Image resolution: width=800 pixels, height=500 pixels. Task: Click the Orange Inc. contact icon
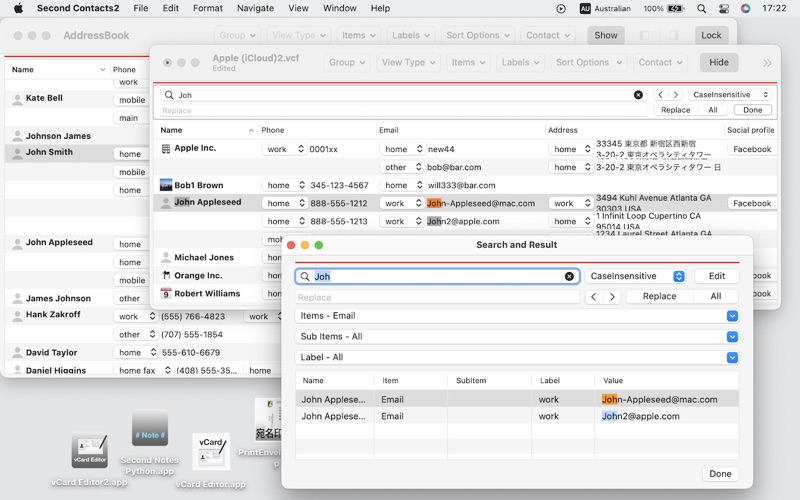click(166, 275)
